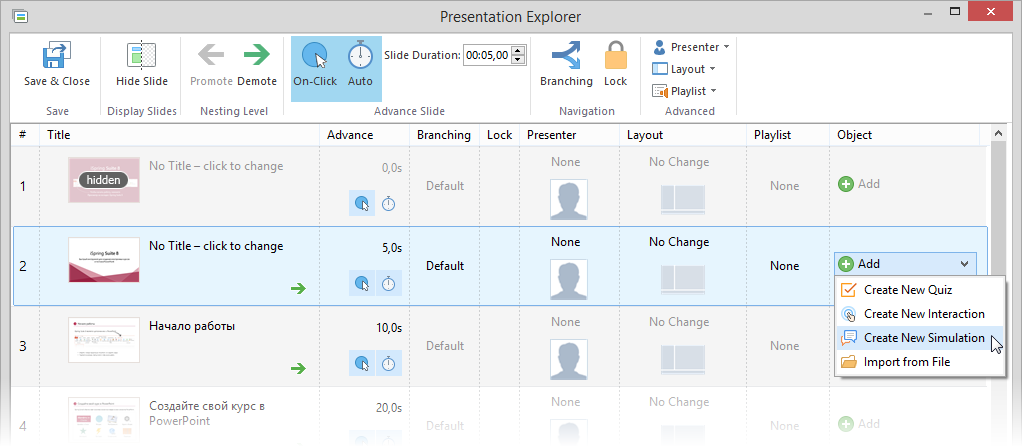Toggle On-Click advance mode in ribbon
This screenshot has height=447, width=1022.
tap(315, 57)
